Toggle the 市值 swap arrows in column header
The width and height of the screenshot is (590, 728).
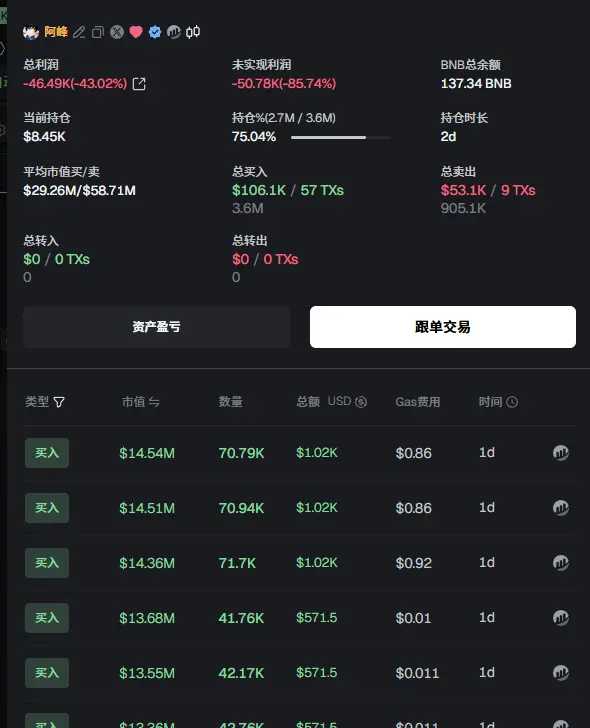pyautogui.click(x=154, y=402)
